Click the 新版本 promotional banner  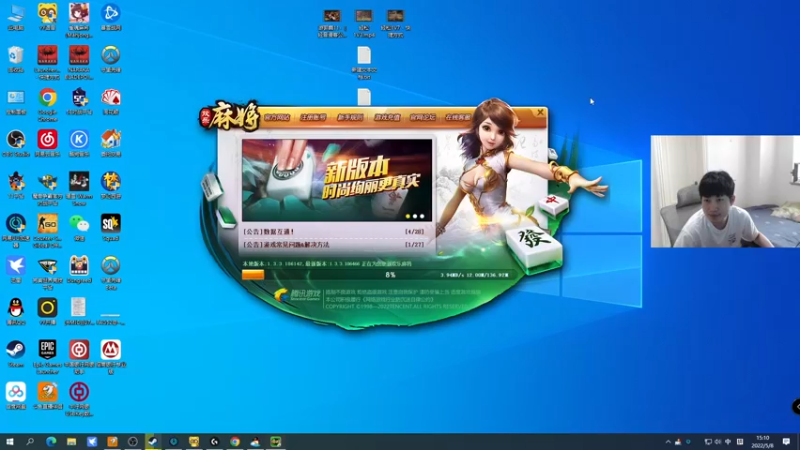[337, 180]
